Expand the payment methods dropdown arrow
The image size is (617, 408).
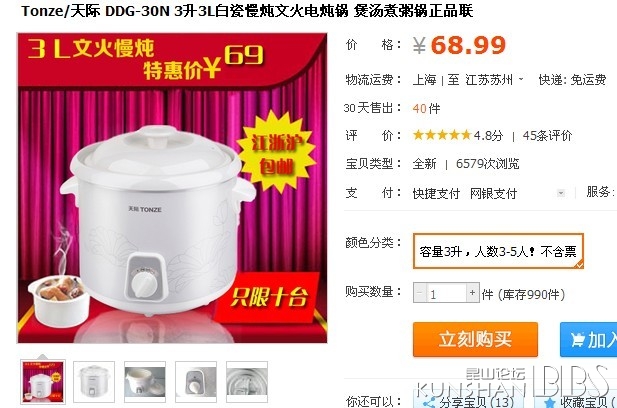561,193
